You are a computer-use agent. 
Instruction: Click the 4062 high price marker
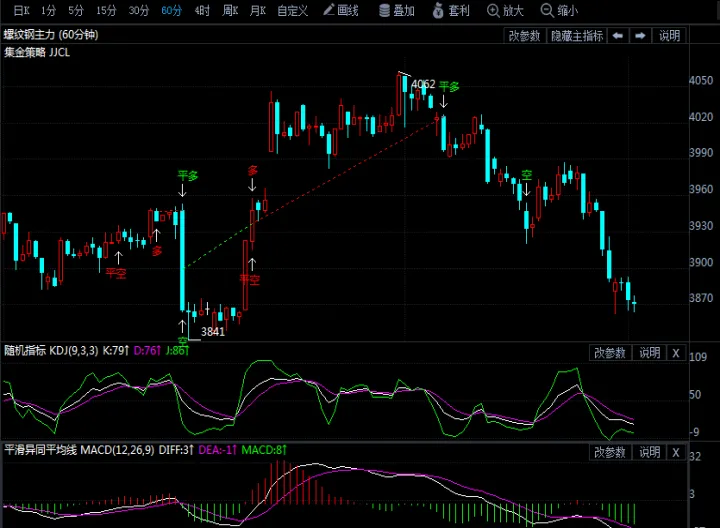[x=423, y=85]
